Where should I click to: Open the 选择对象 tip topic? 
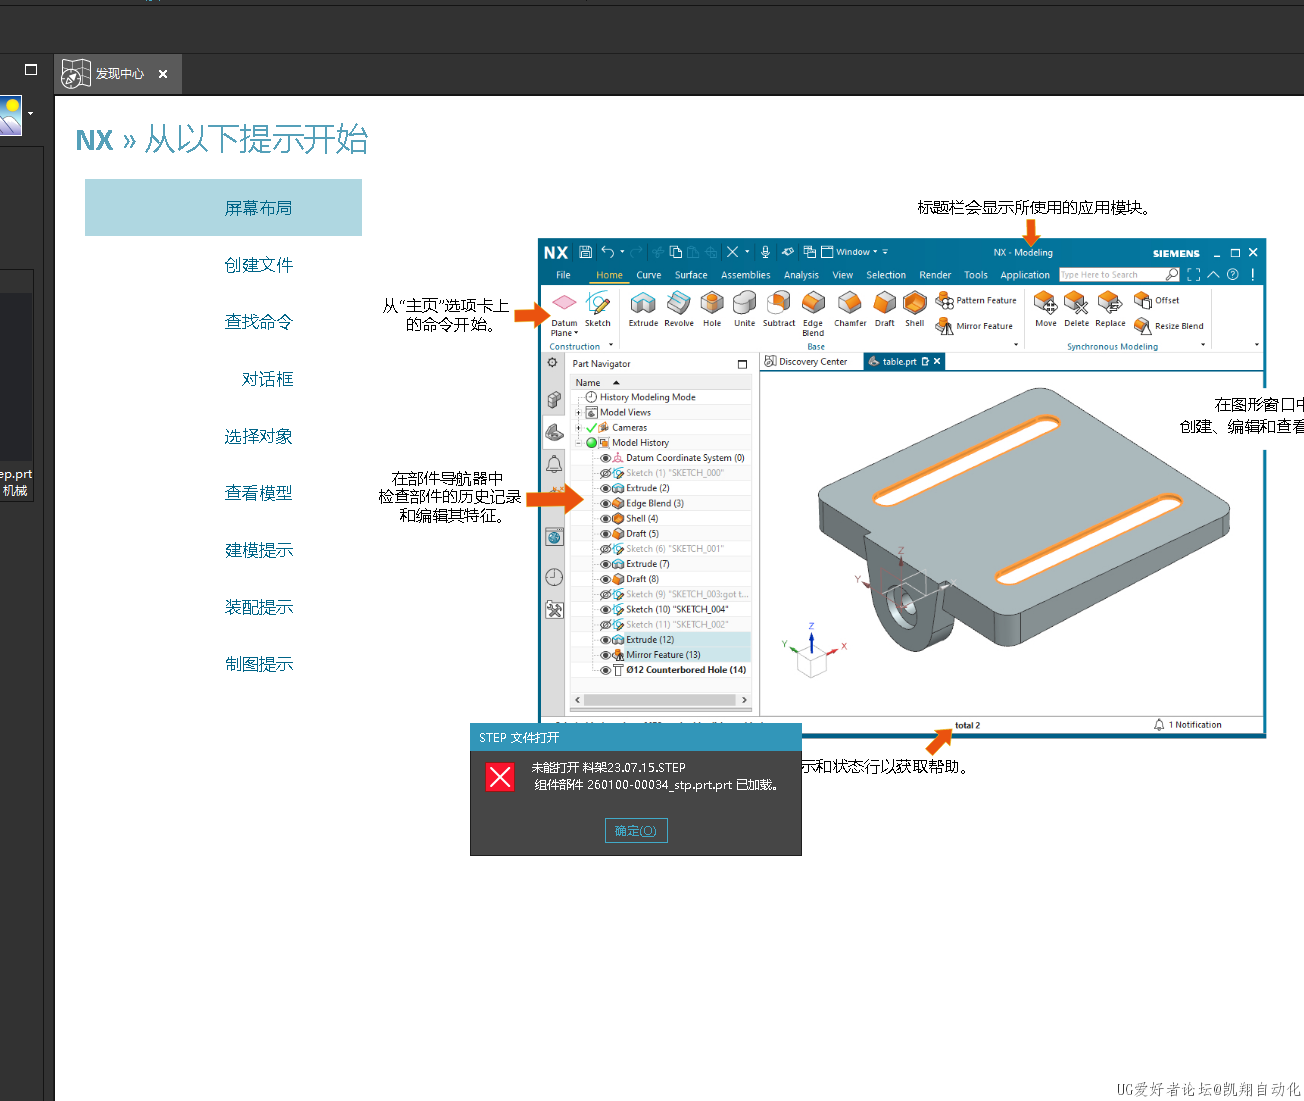(x=259, y=436)
